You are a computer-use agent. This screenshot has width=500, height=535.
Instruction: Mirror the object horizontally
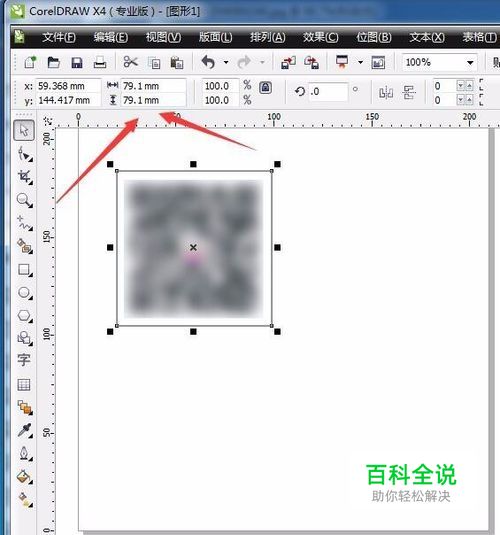coord(386,92)
